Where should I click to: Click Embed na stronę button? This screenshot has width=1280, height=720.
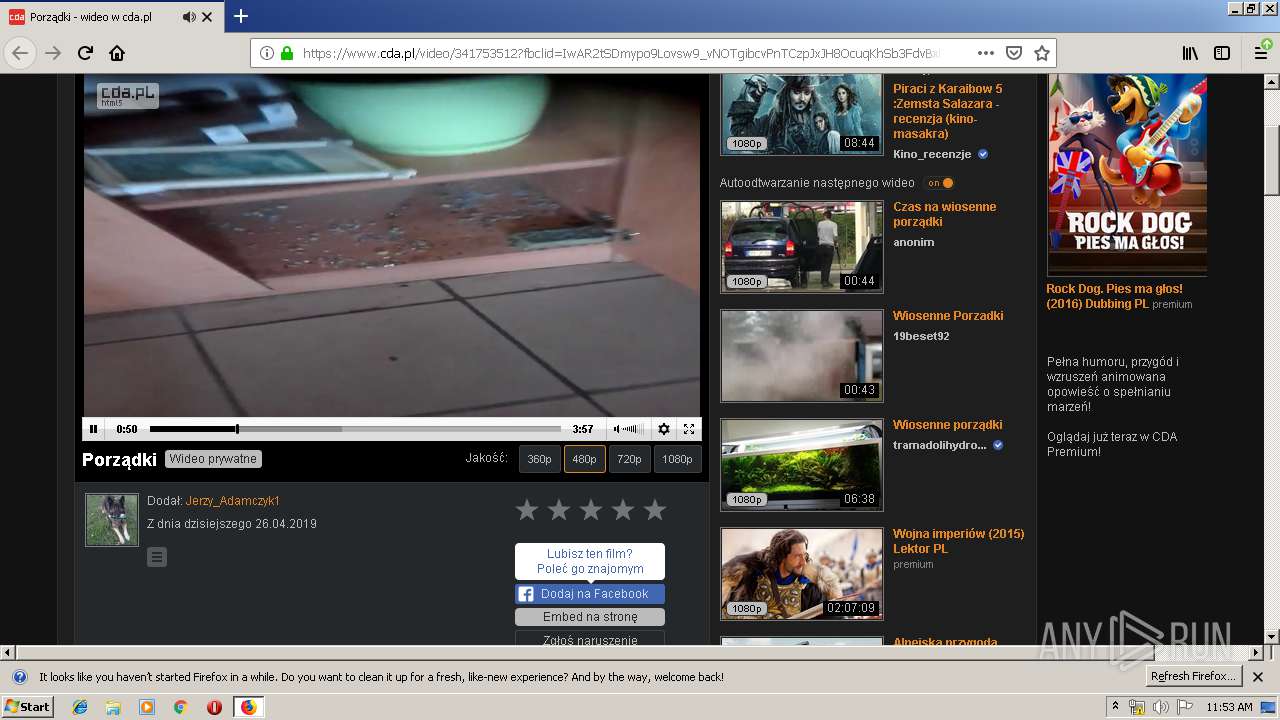click(x=590, y=617)
